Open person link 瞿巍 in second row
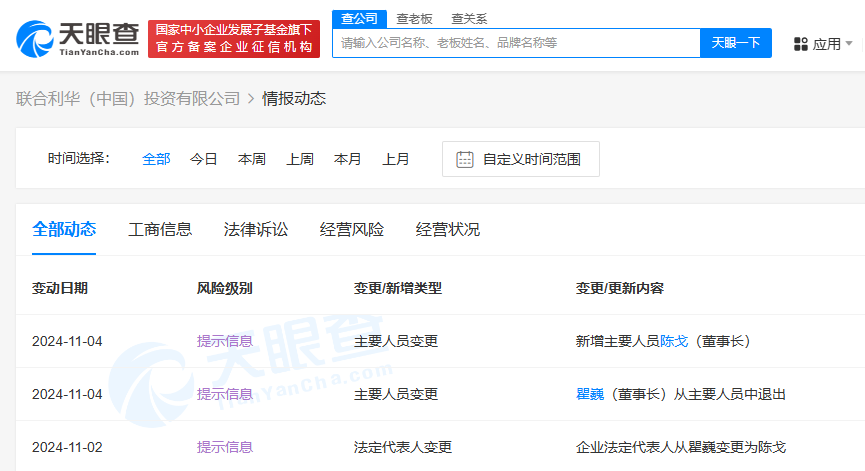This screenshot has width=865, height=471. (x=590, y=394)
